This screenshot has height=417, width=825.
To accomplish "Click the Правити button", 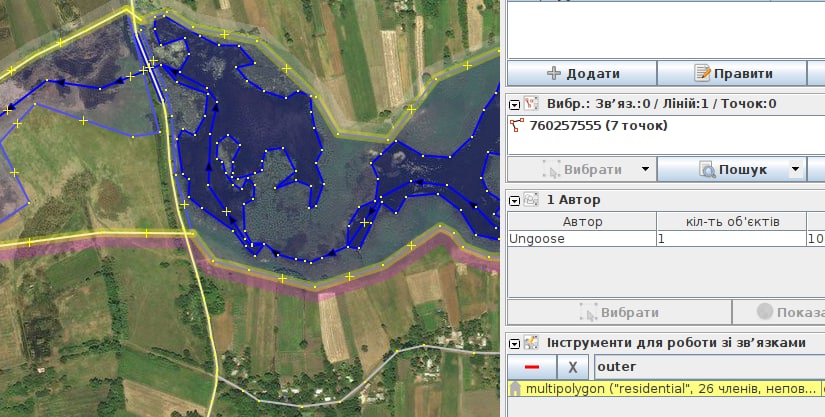I will click(x=732, y=73).
